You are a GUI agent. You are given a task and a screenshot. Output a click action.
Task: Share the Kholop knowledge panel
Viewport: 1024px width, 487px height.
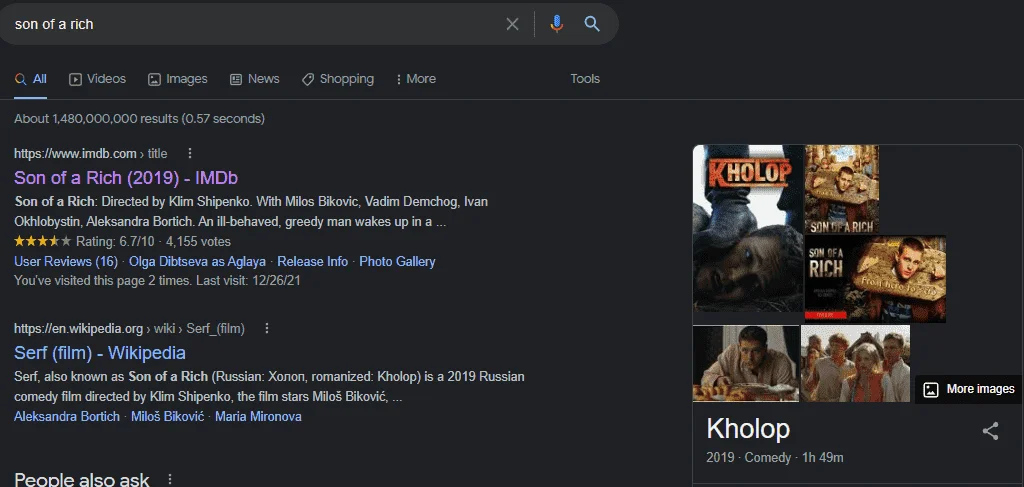[x=990, y=431]
